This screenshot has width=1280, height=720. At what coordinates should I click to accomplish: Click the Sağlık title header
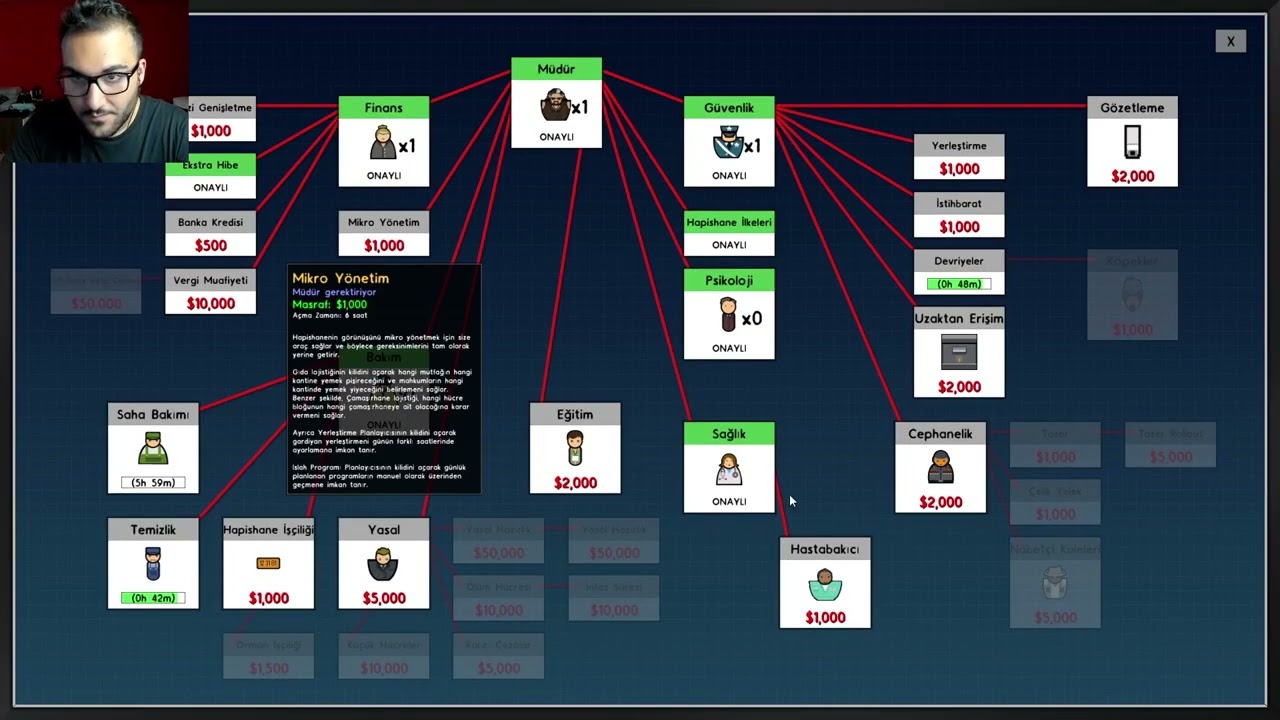(728, 433)
